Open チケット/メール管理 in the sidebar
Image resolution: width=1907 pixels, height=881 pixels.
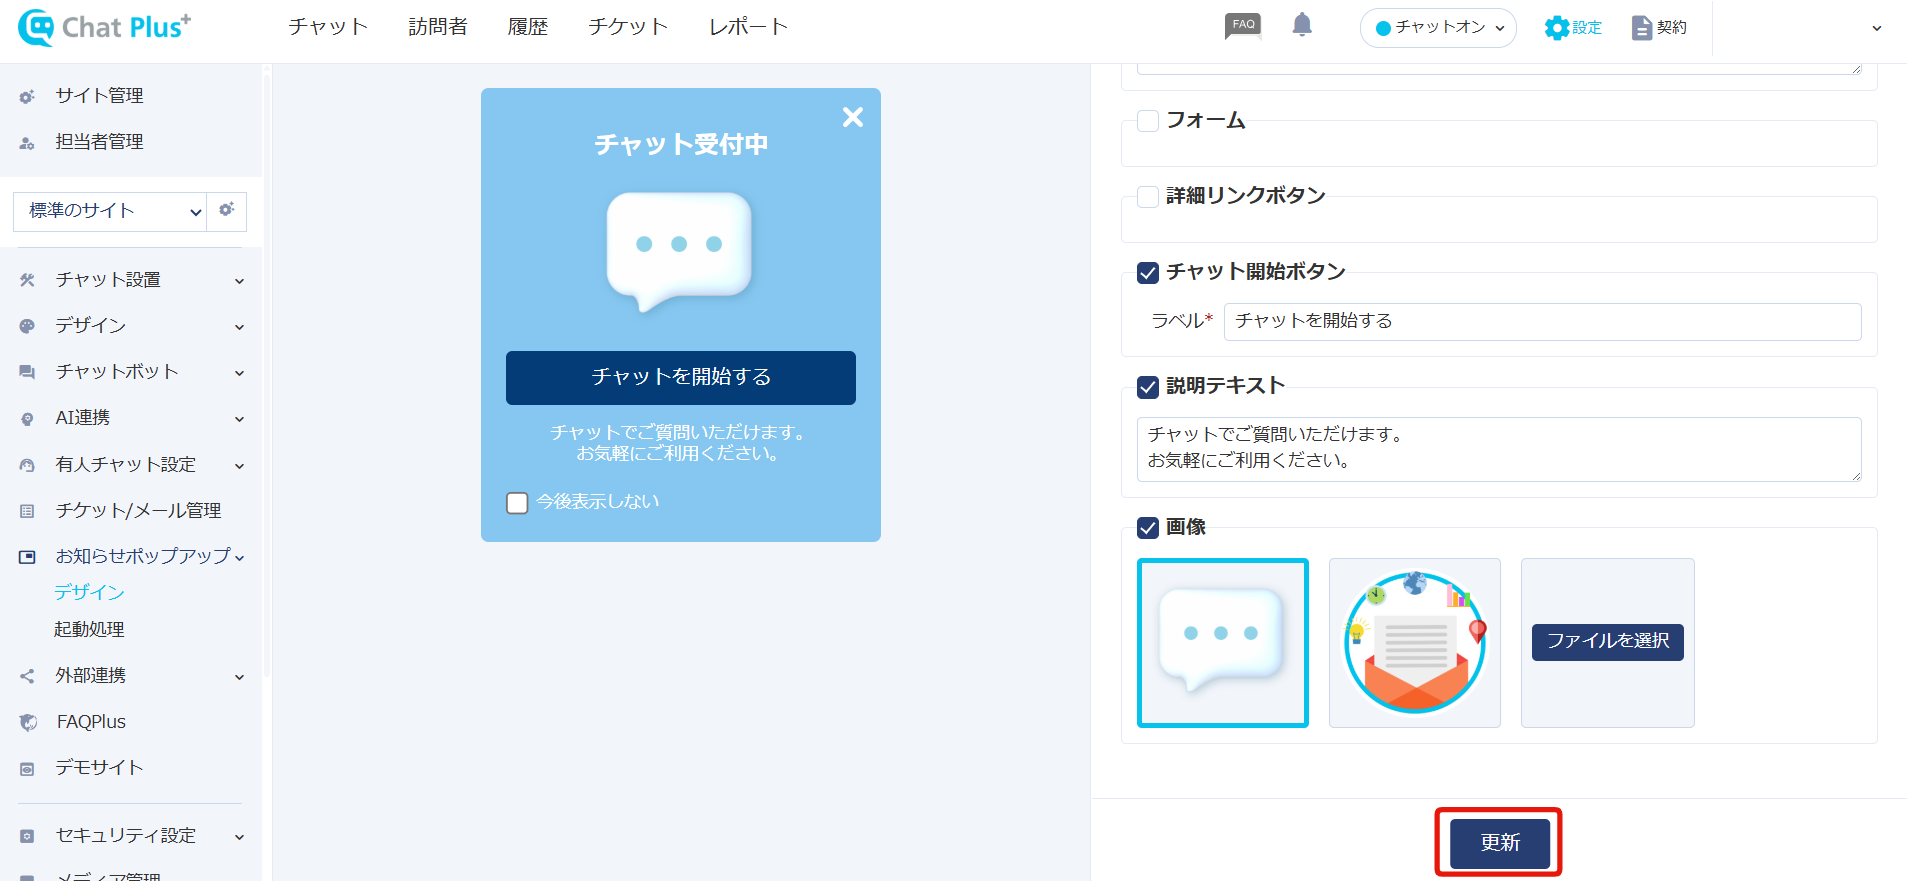(138, 511)
